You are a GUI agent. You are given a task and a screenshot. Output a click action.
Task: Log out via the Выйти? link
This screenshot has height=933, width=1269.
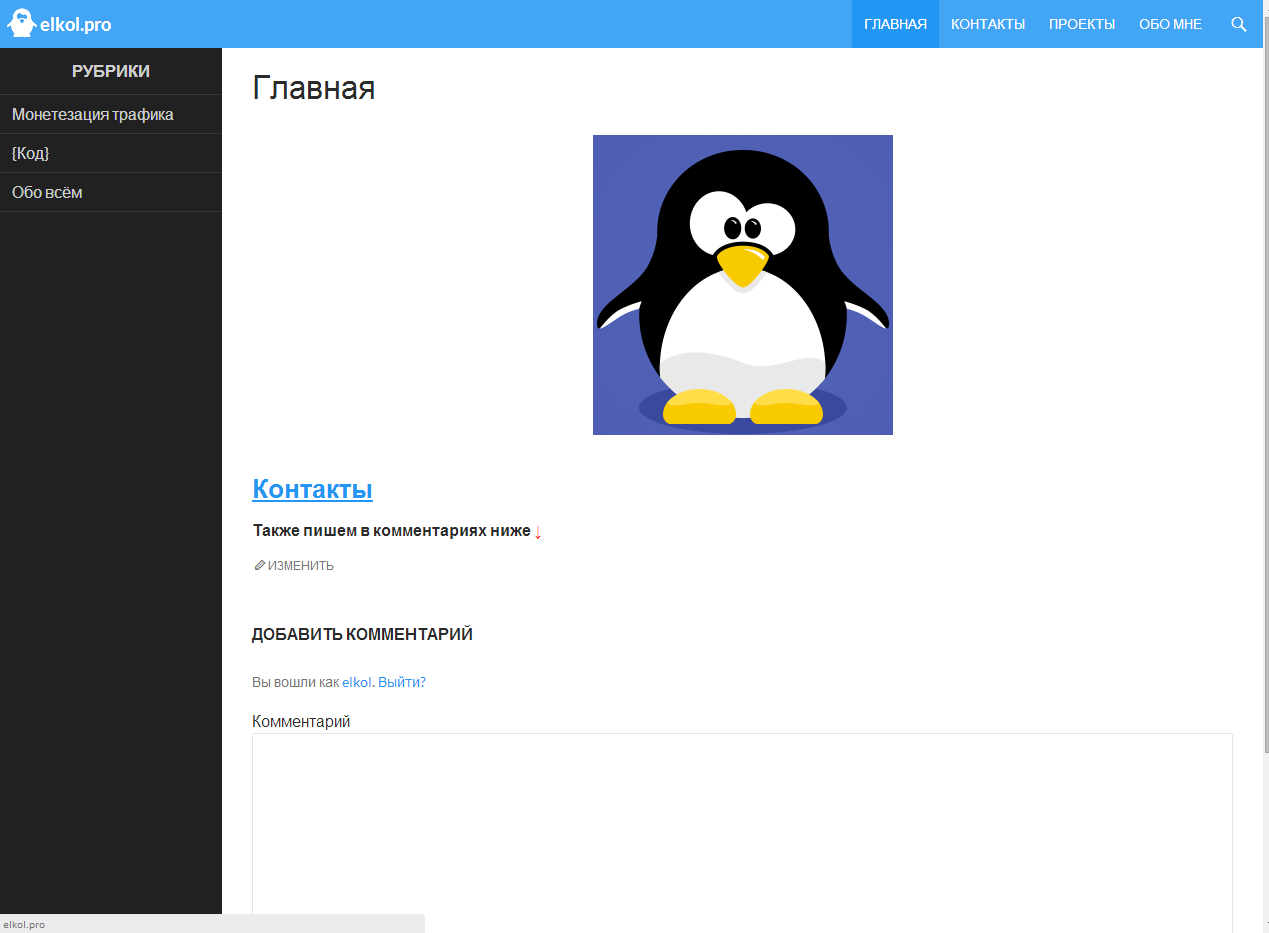pos(402,682)
